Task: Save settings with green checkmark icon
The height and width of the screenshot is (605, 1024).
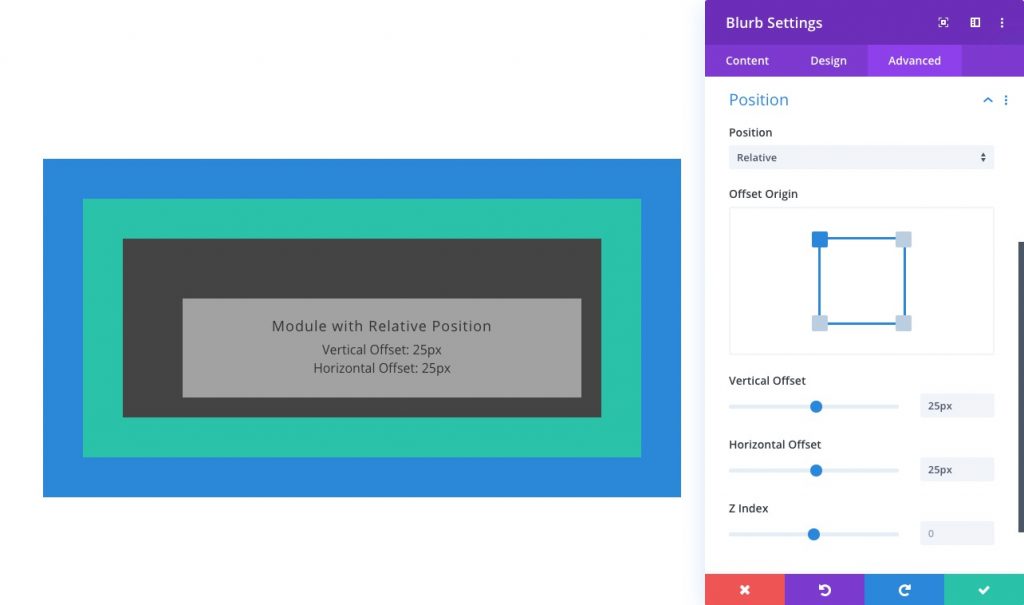Action: (x=983, y=590)
